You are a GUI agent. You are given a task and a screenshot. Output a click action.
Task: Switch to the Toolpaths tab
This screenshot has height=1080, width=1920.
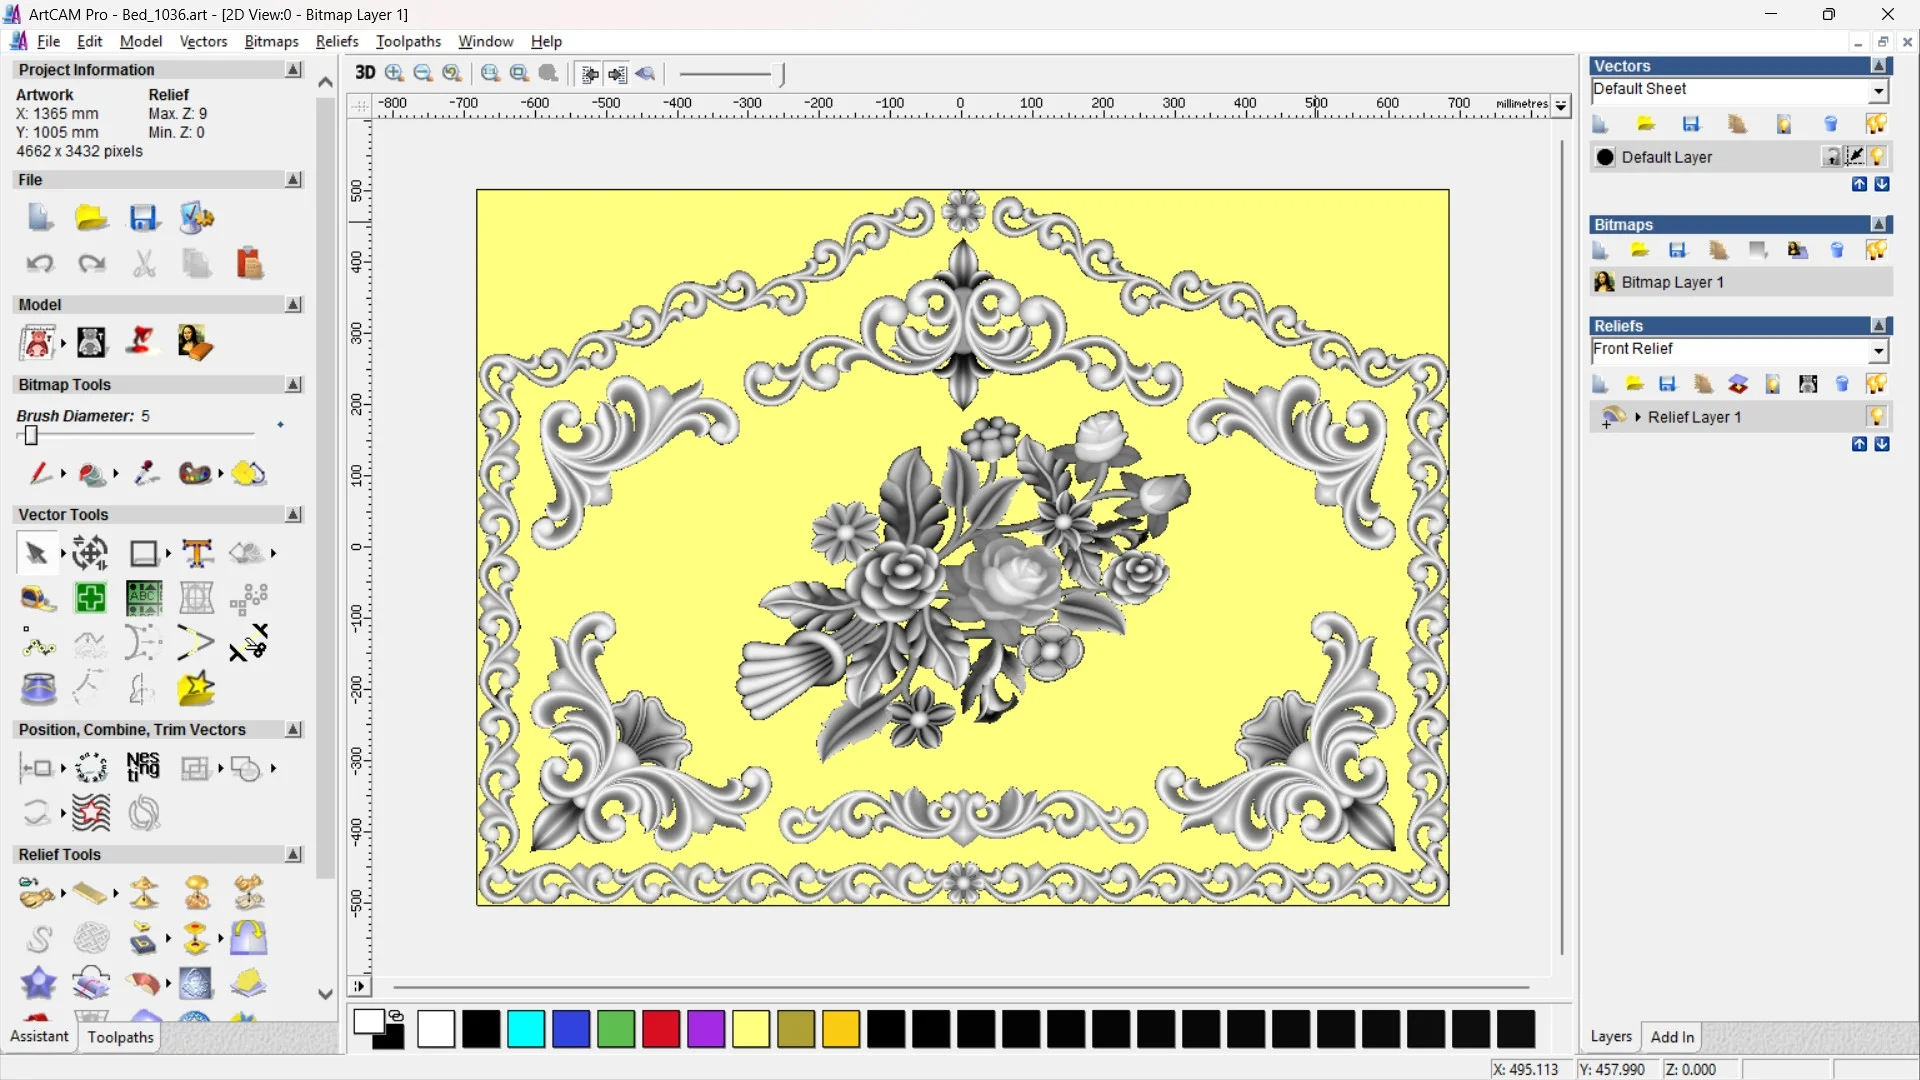(120, 1037)
